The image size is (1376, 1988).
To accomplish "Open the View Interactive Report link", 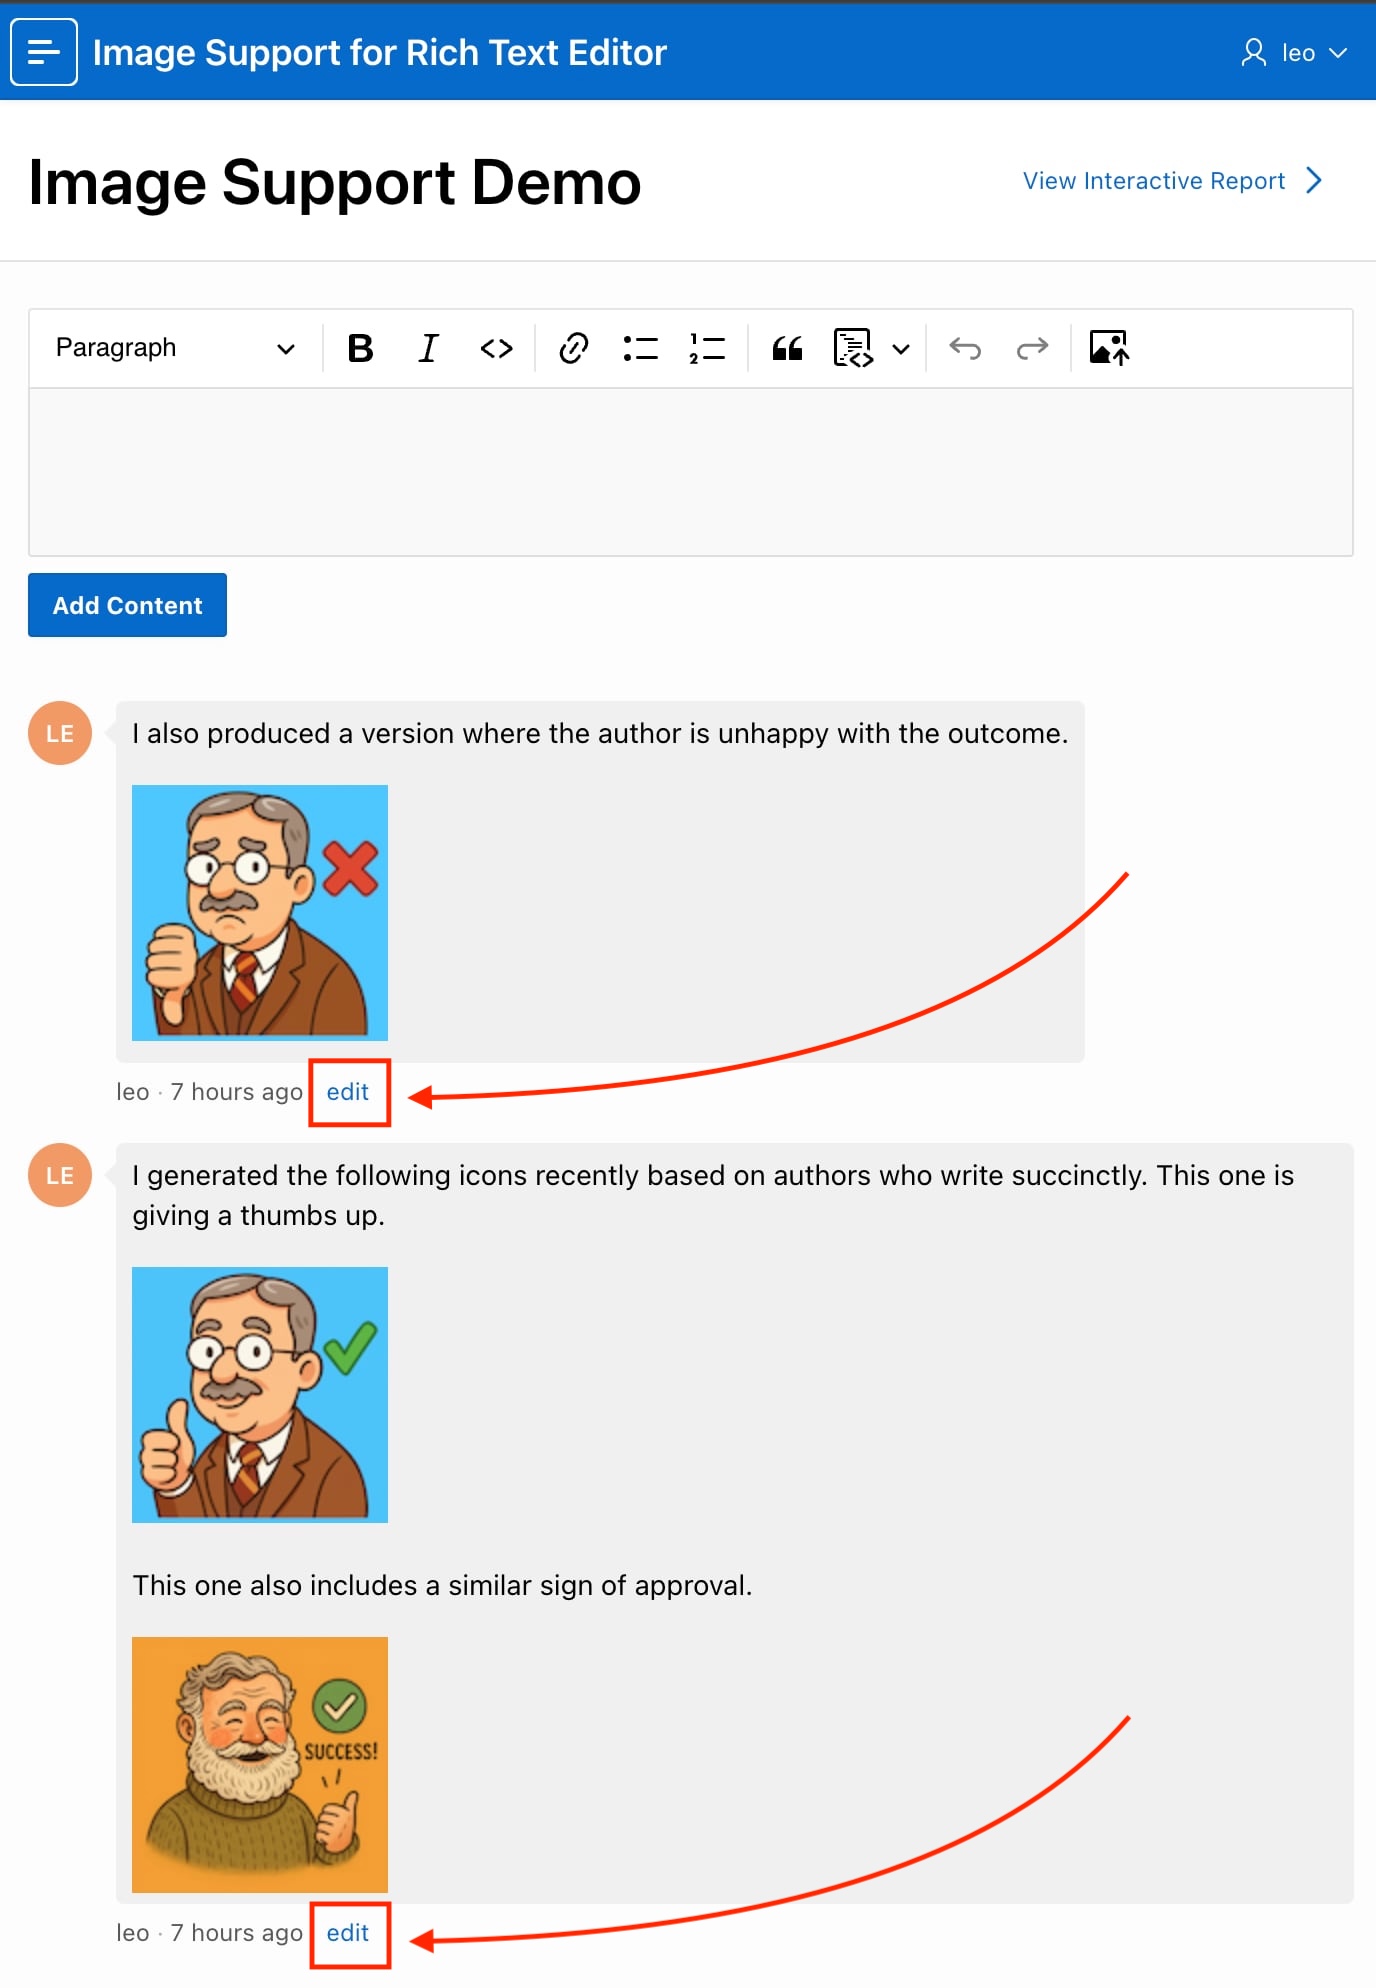I will point(1154,181).
